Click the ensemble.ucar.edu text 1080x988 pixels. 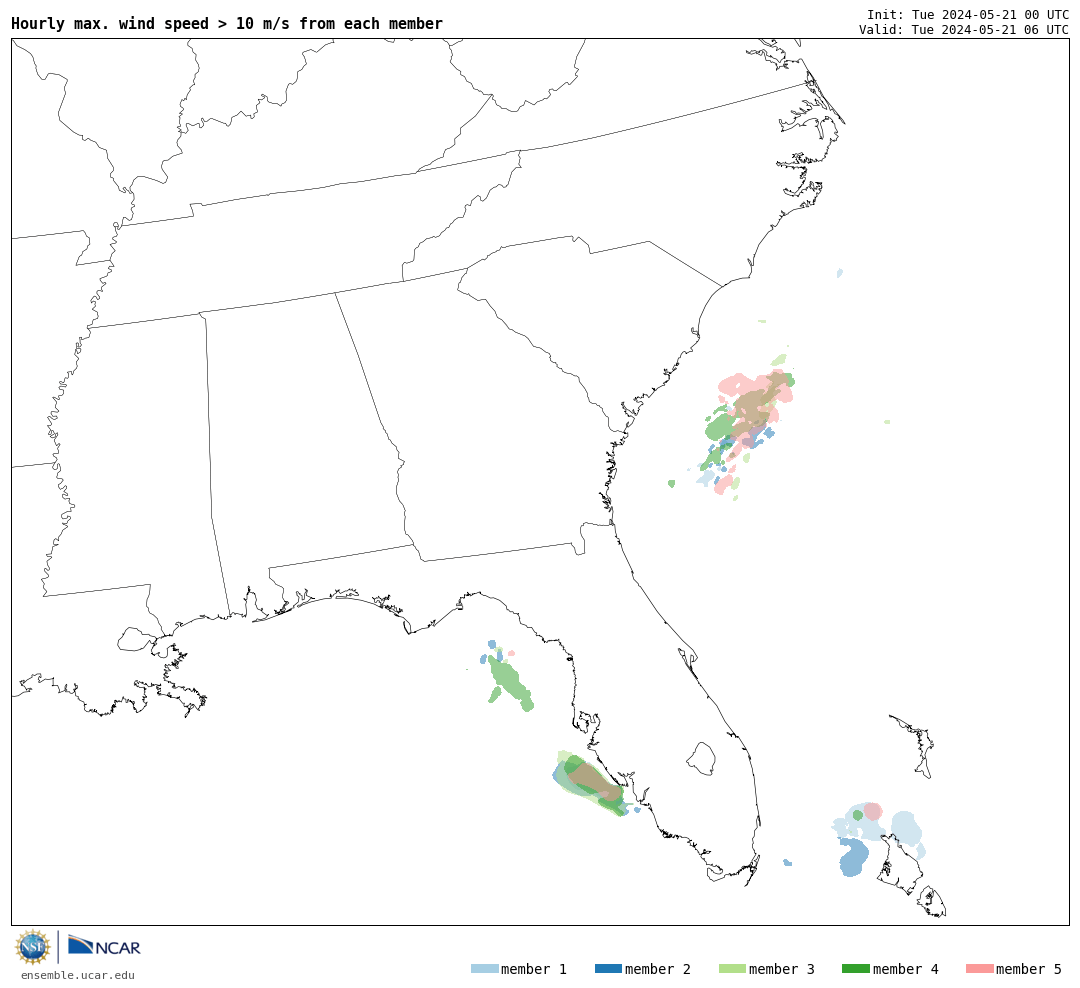click(78, 975)
